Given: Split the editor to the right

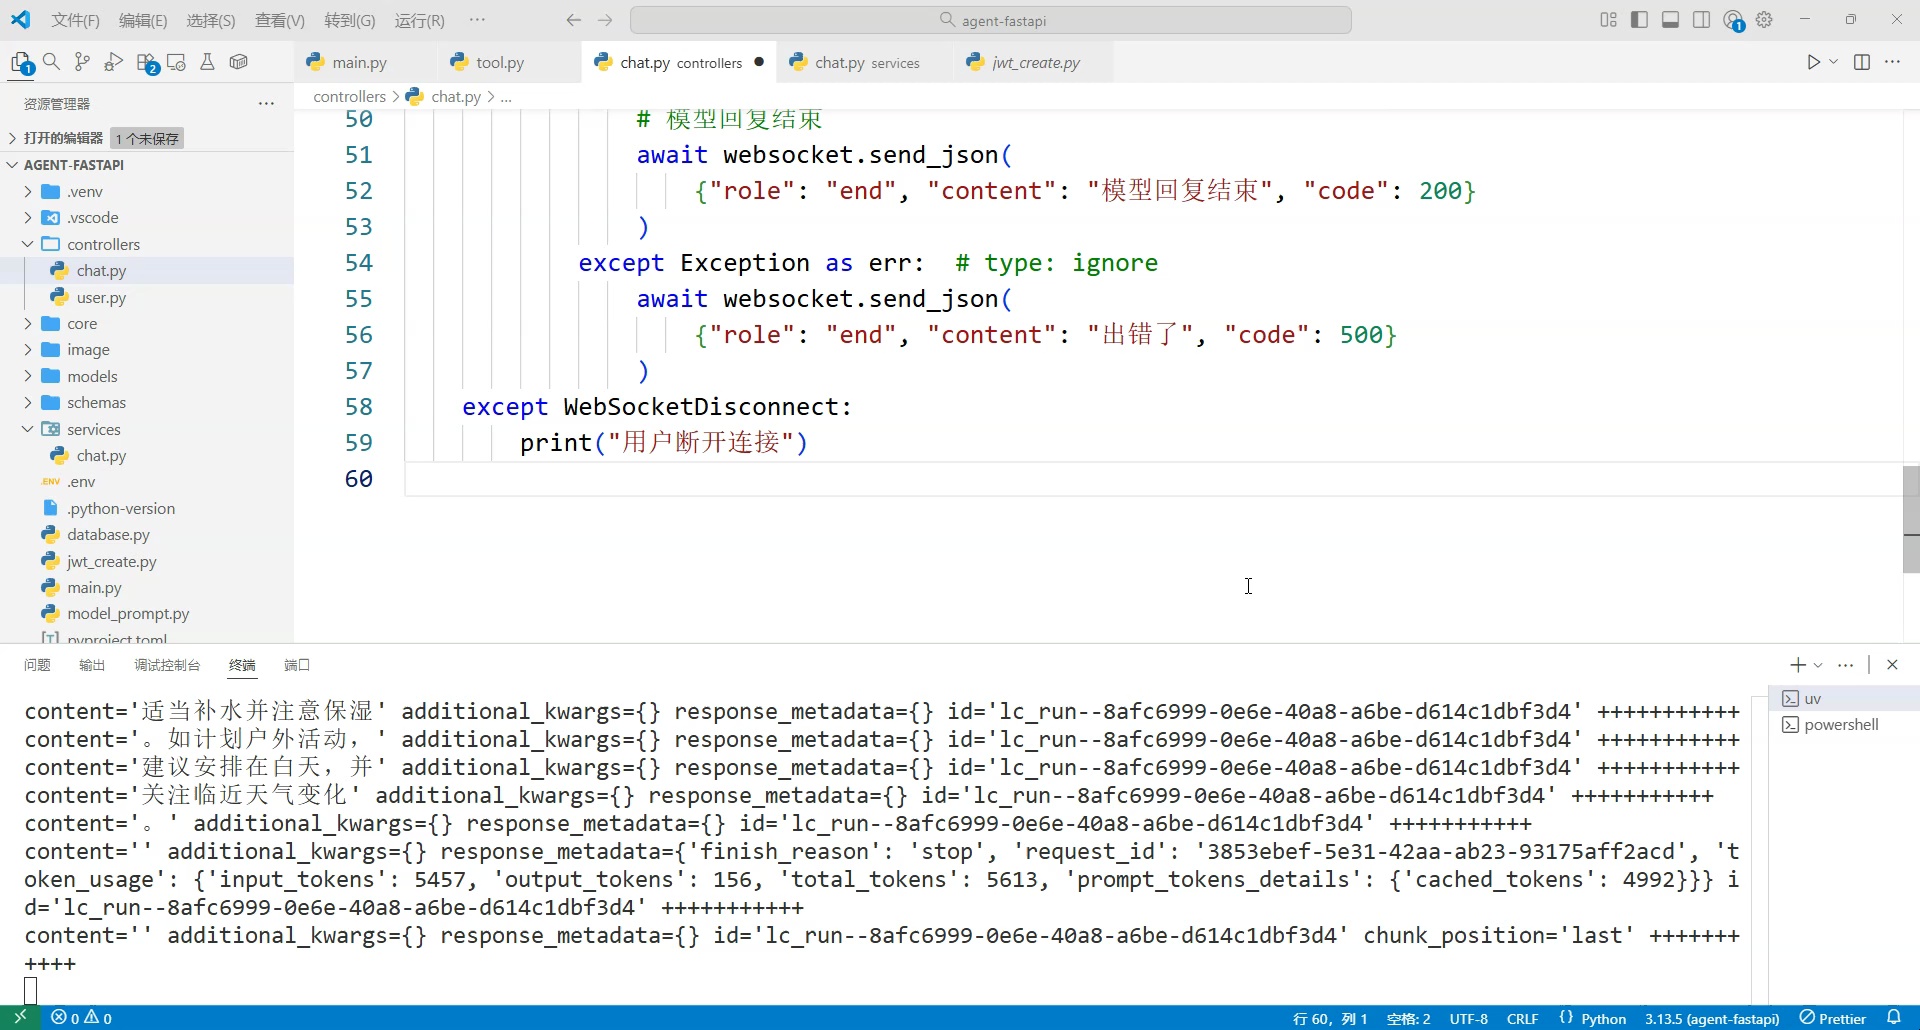Looking at the screenshot, I should pos(1862,62).
